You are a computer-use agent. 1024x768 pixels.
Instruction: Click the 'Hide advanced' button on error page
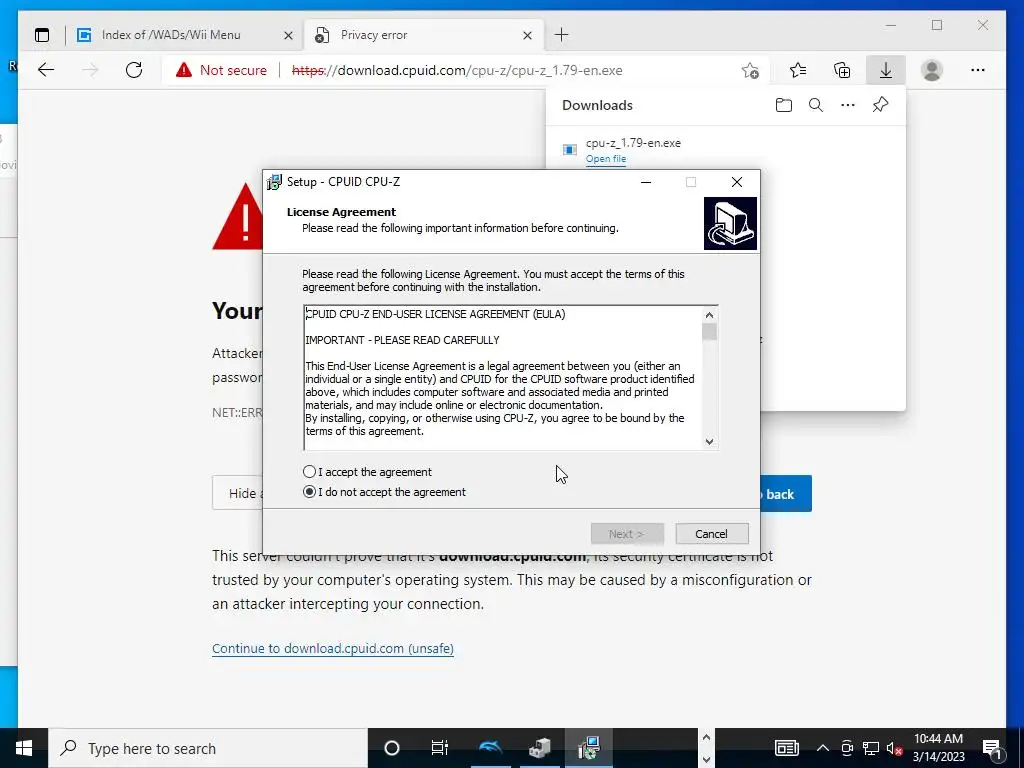pos(238,493)
